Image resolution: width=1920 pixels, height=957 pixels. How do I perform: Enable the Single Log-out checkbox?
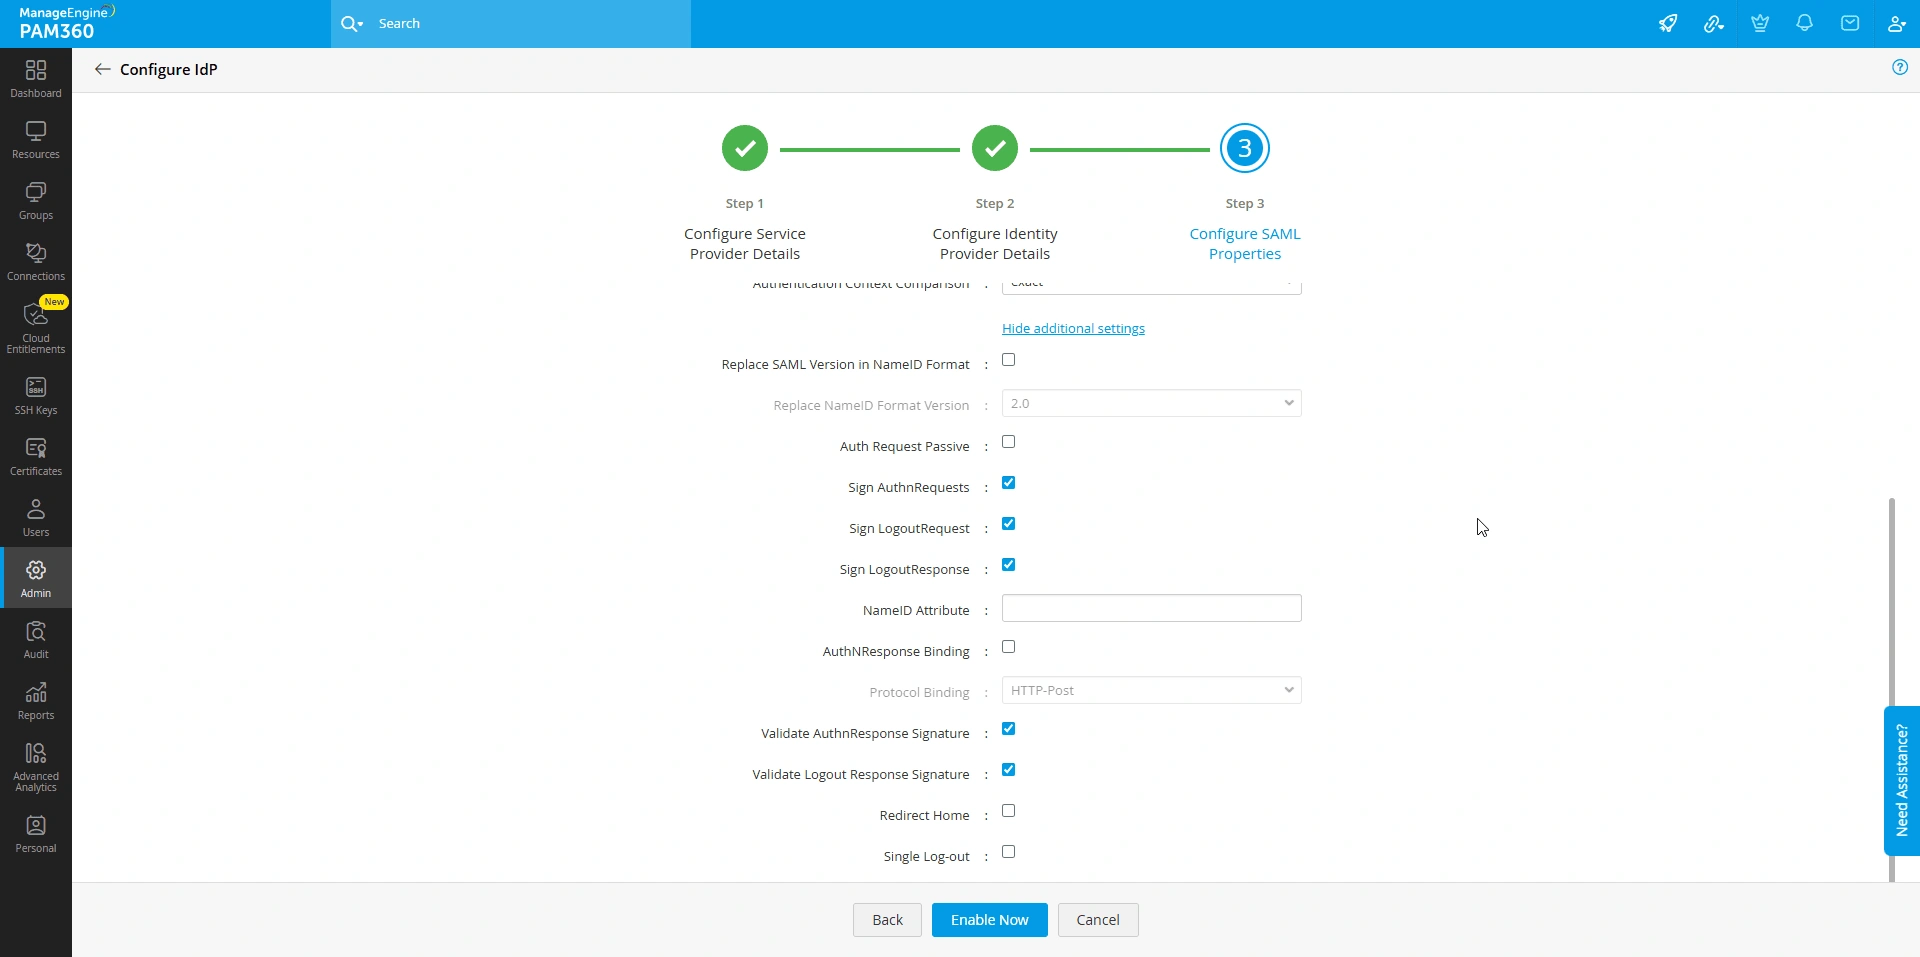pos(1008,852)
